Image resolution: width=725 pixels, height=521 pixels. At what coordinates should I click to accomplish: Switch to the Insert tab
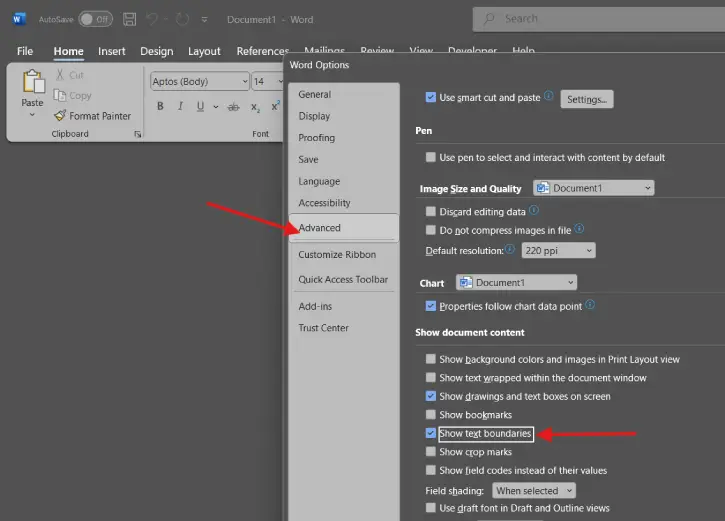click(111, 51)
